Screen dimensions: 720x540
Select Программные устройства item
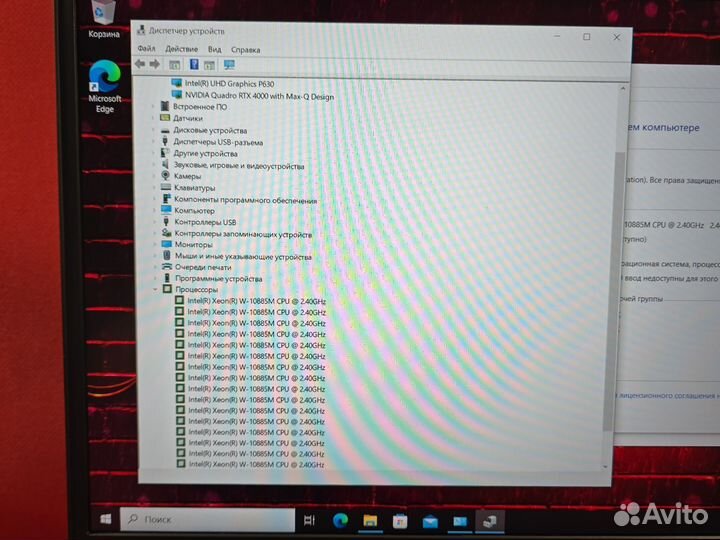(219, 279)
